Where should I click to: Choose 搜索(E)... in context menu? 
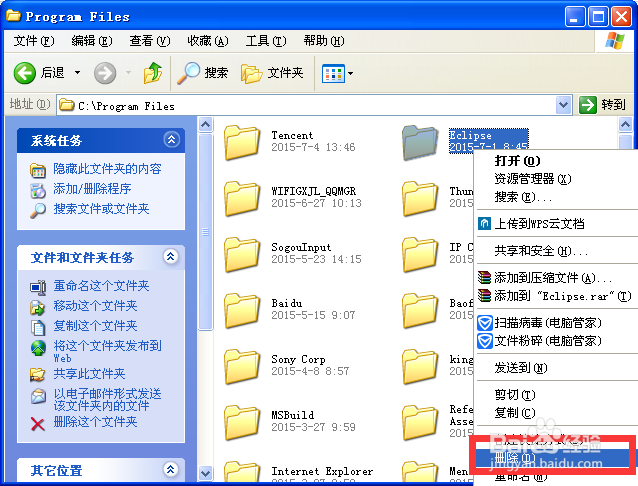(x=557, y=197)
